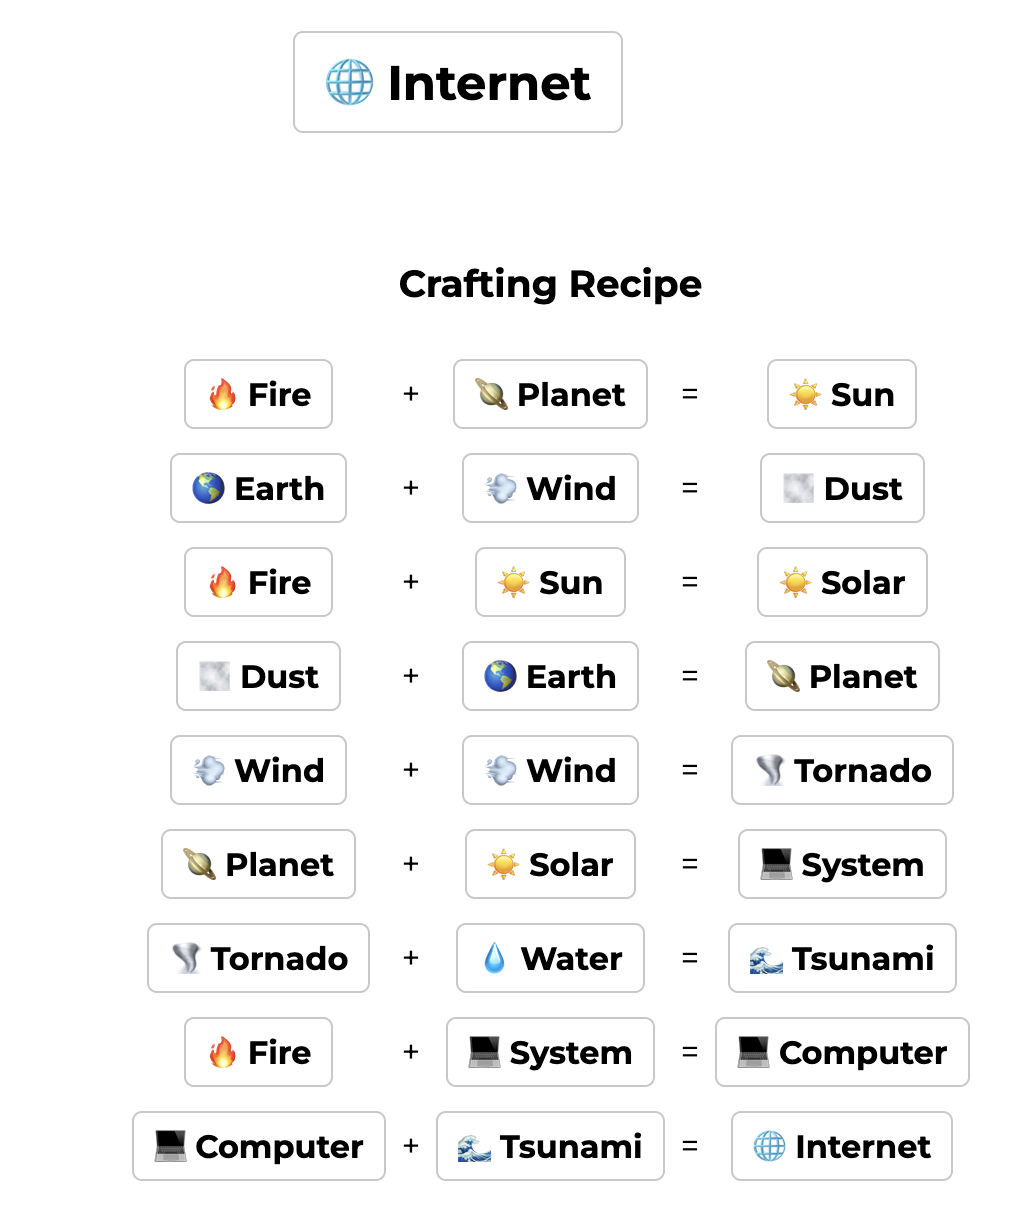Click the laptop icon on the Computer result
This screenshot has width=1030, height=1224.
753,1052
